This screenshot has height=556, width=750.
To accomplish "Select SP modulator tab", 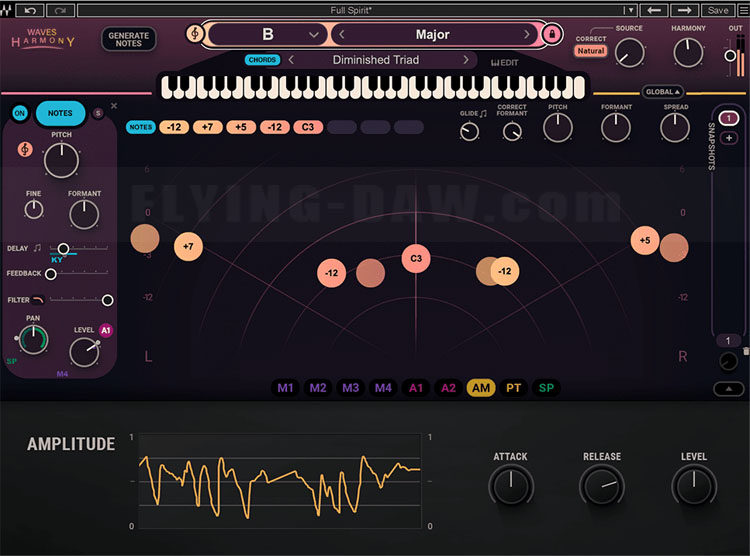I will [546, 388].
